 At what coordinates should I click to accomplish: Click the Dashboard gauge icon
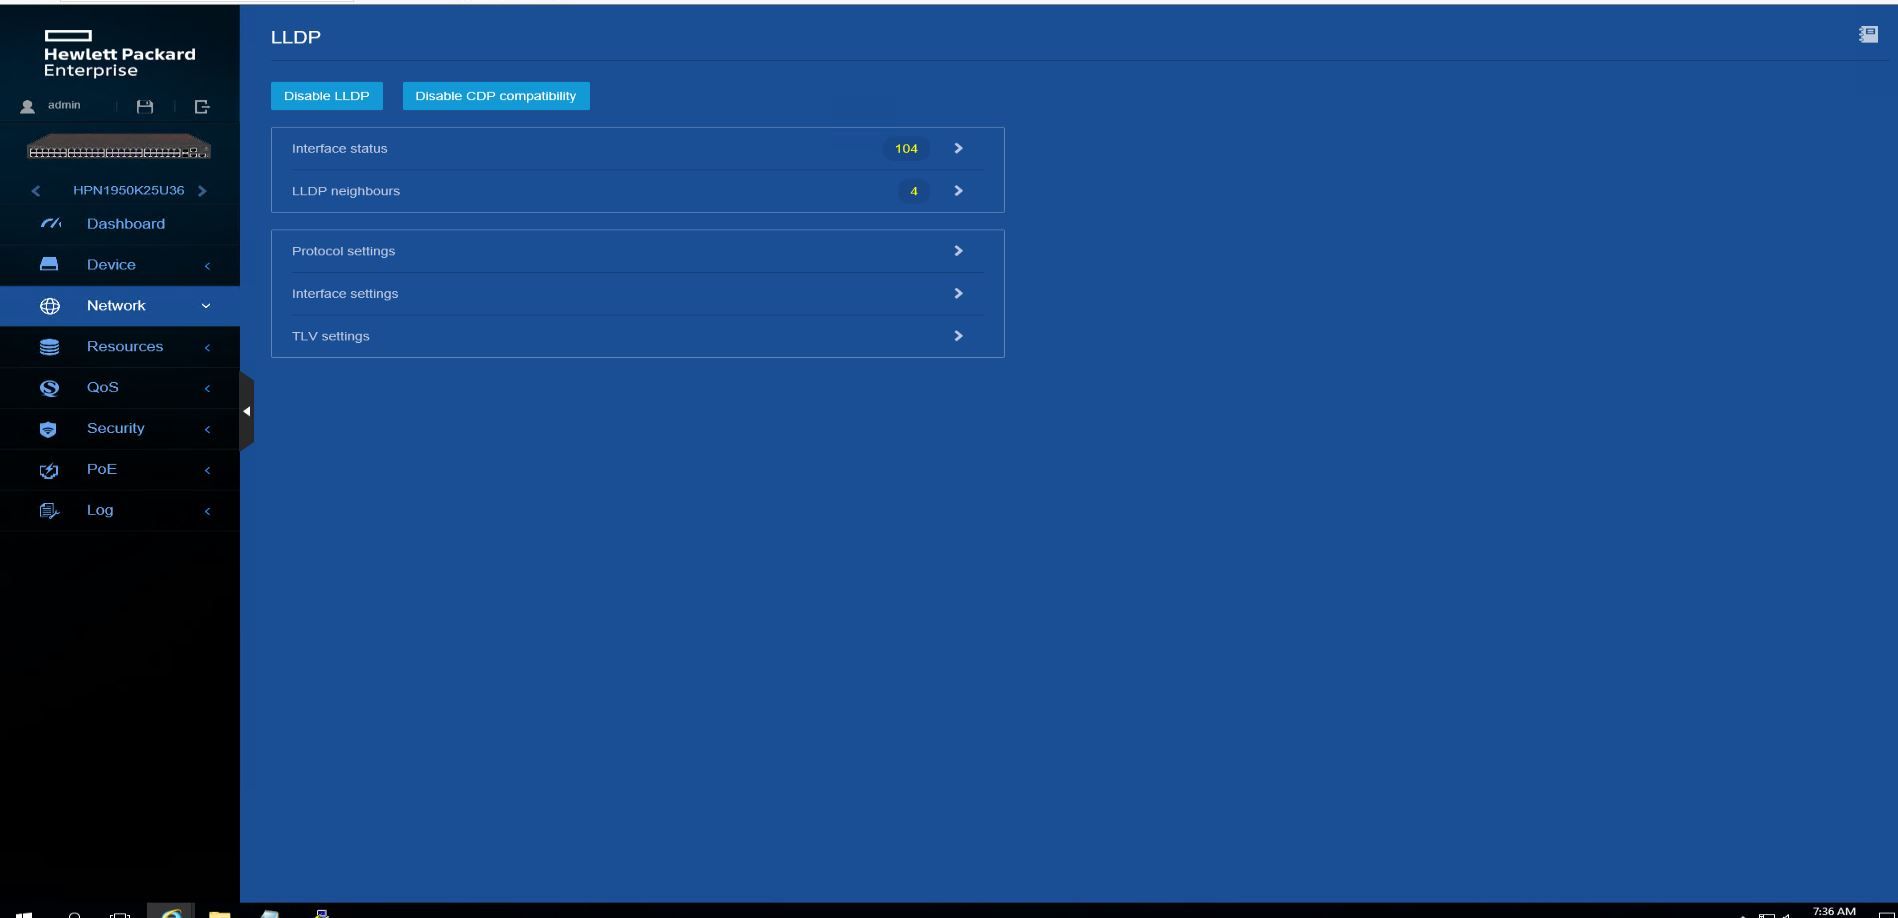coord(50,224)
